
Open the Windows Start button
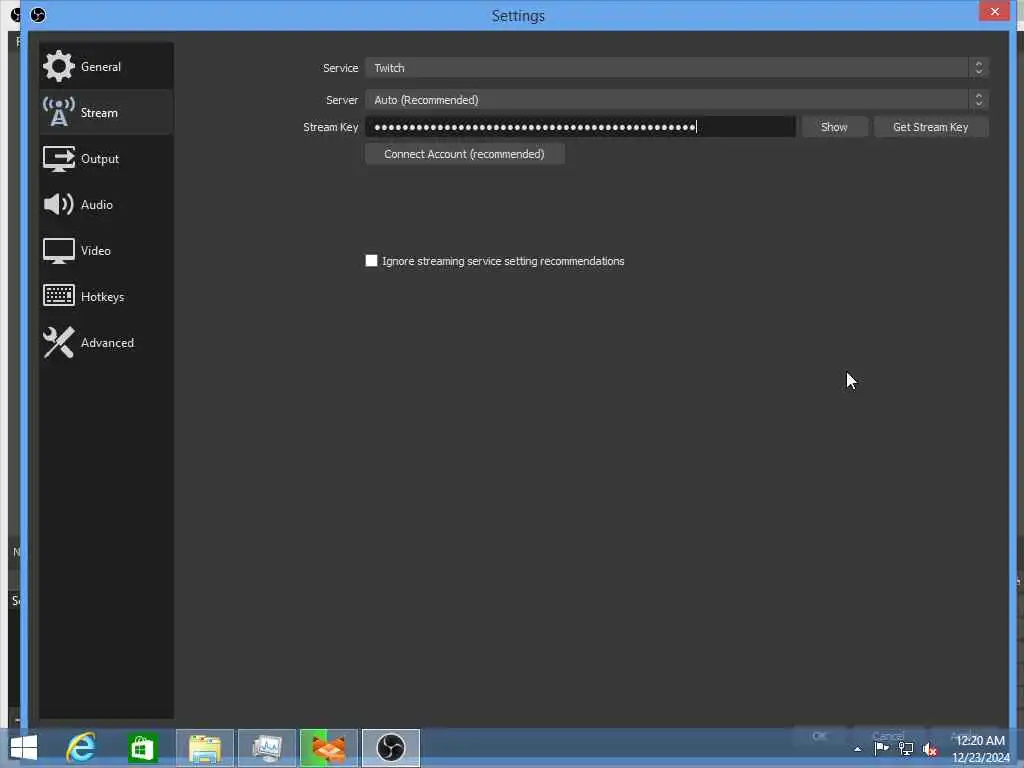tap(24, 748)
